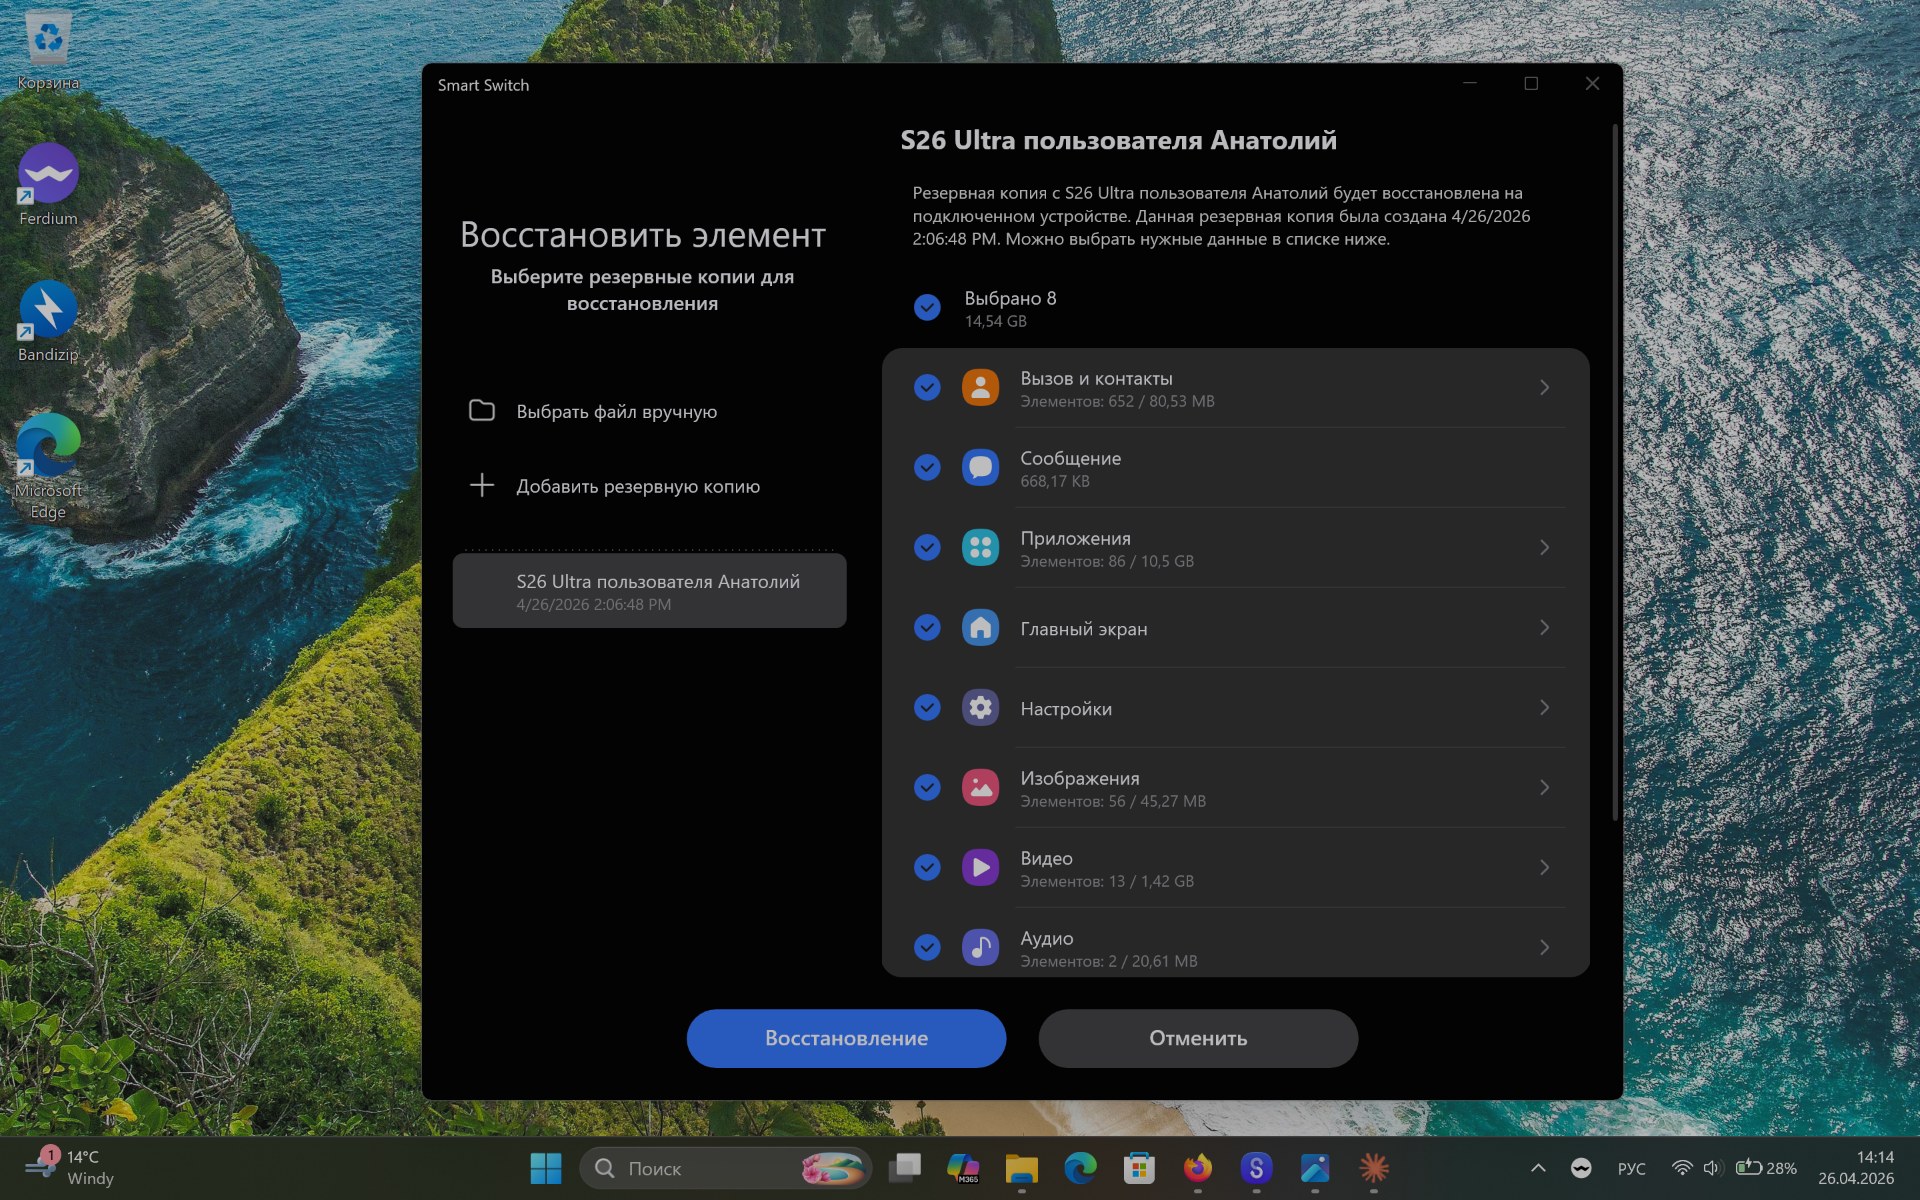Screen dimensions: 1920x1200
Task: Expand 'Вызов и контакты' details chevron
Action: (1544, 387)
